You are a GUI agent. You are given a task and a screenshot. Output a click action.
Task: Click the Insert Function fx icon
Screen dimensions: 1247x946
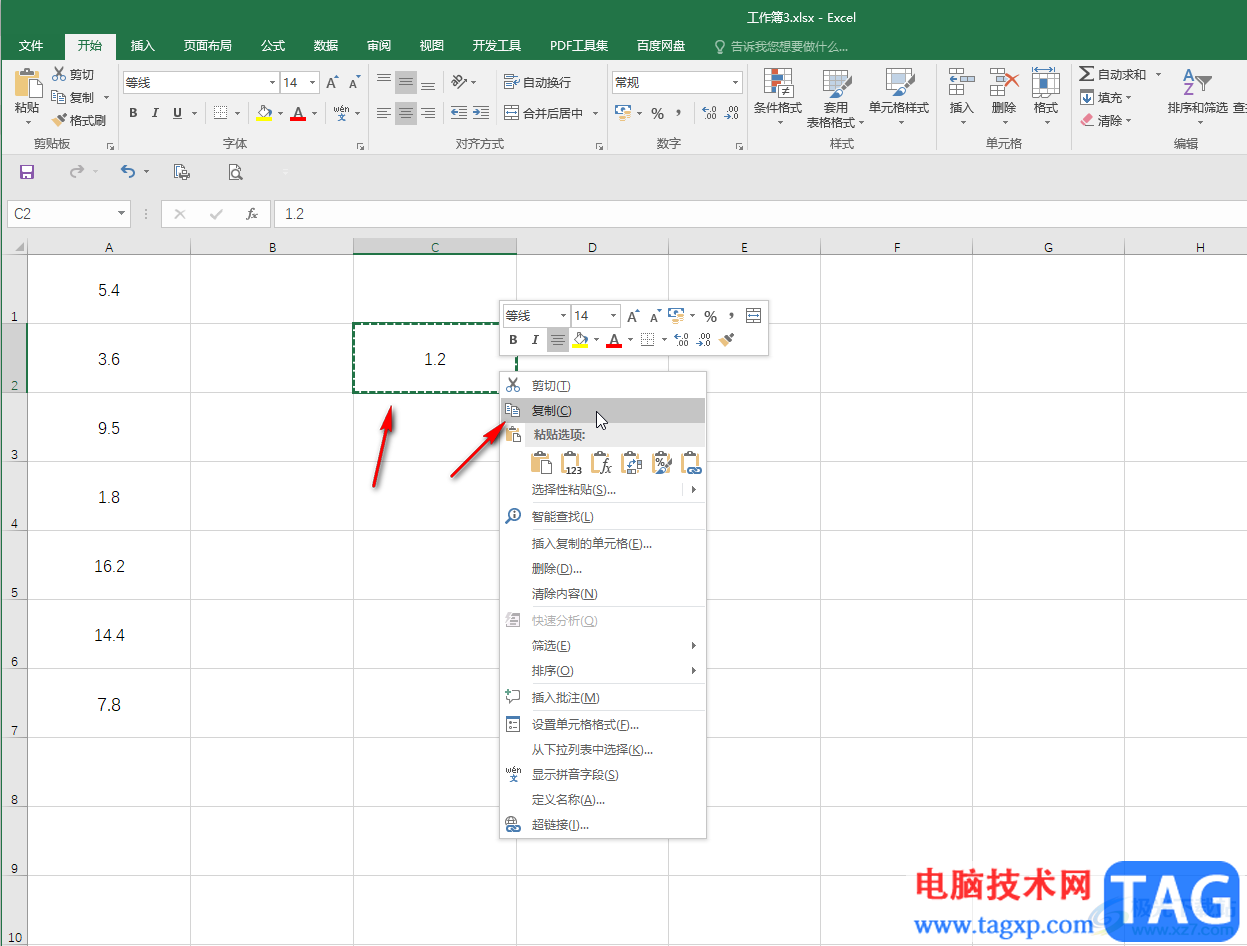[x=252, y=214]
